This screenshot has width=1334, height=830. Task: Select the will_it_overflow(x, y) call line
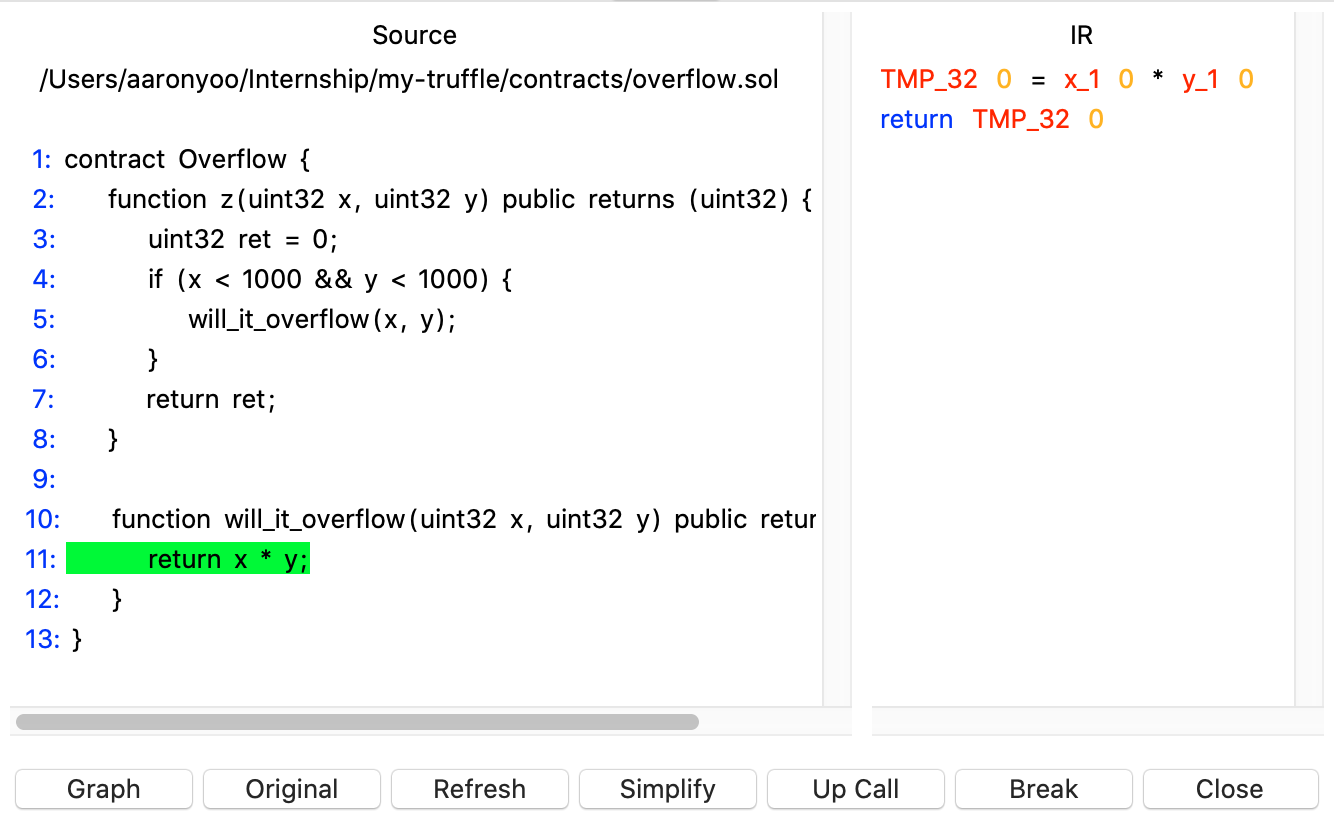pyautogui.click(x=322, y=319)
